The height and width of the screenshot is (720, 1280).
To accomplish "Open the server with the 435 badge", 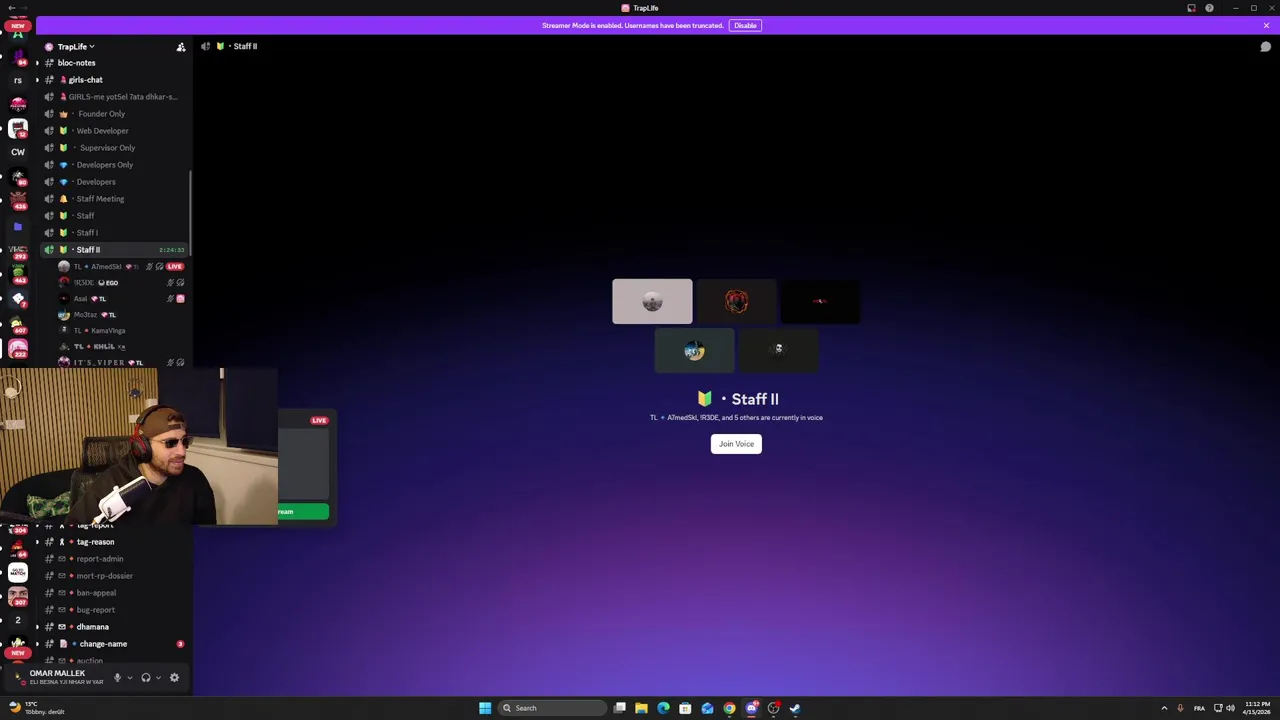I will click(17, 199).
